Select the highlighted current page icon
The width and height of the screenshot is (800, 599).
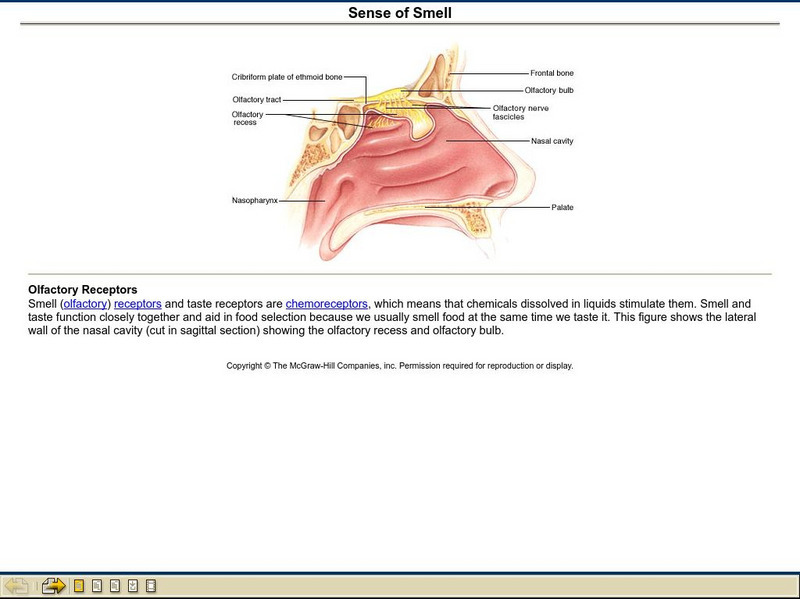79,585
